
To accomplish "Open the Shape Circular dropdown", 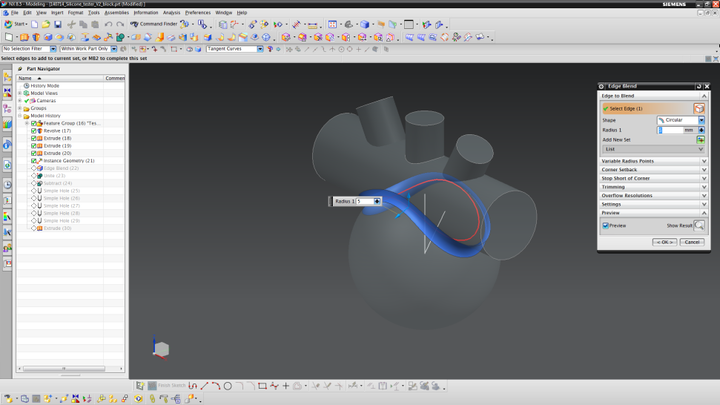I will [701, 120].
